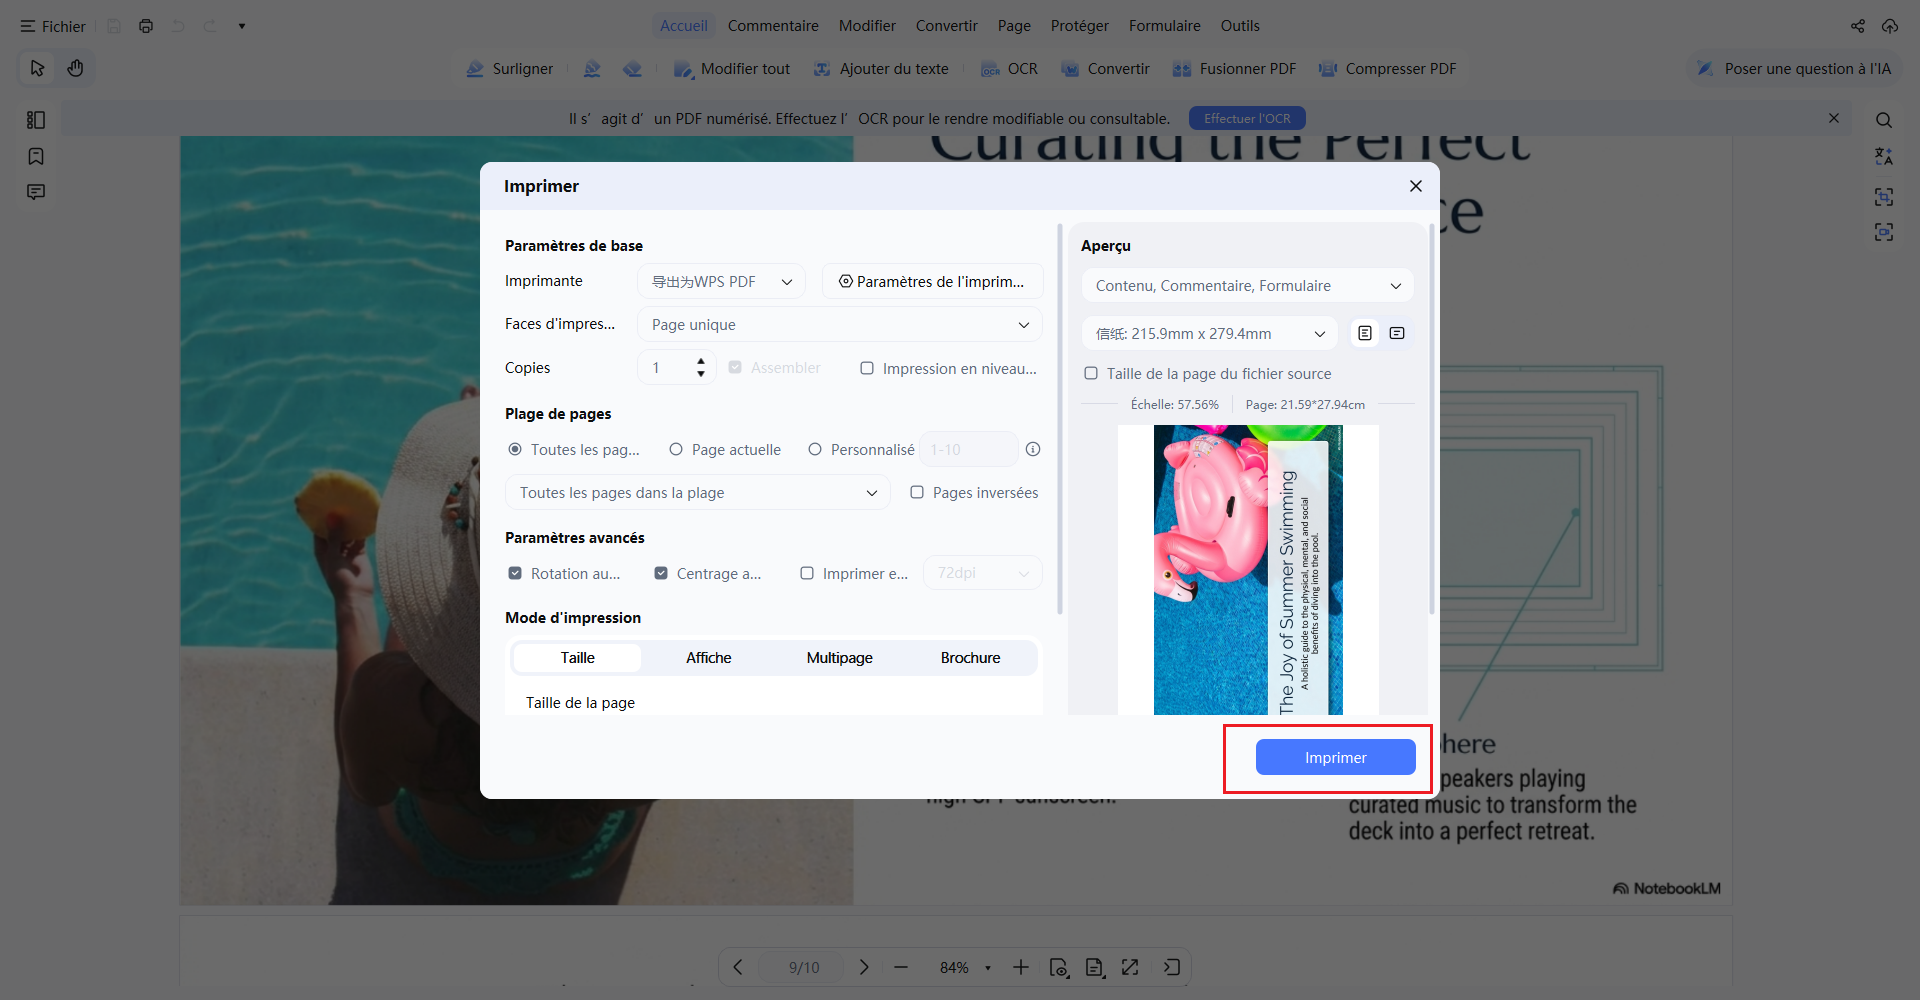Open the Protéger menu tab
The width and height of the screenshot is (1920, 1000).
click(x=1079, y=26)
